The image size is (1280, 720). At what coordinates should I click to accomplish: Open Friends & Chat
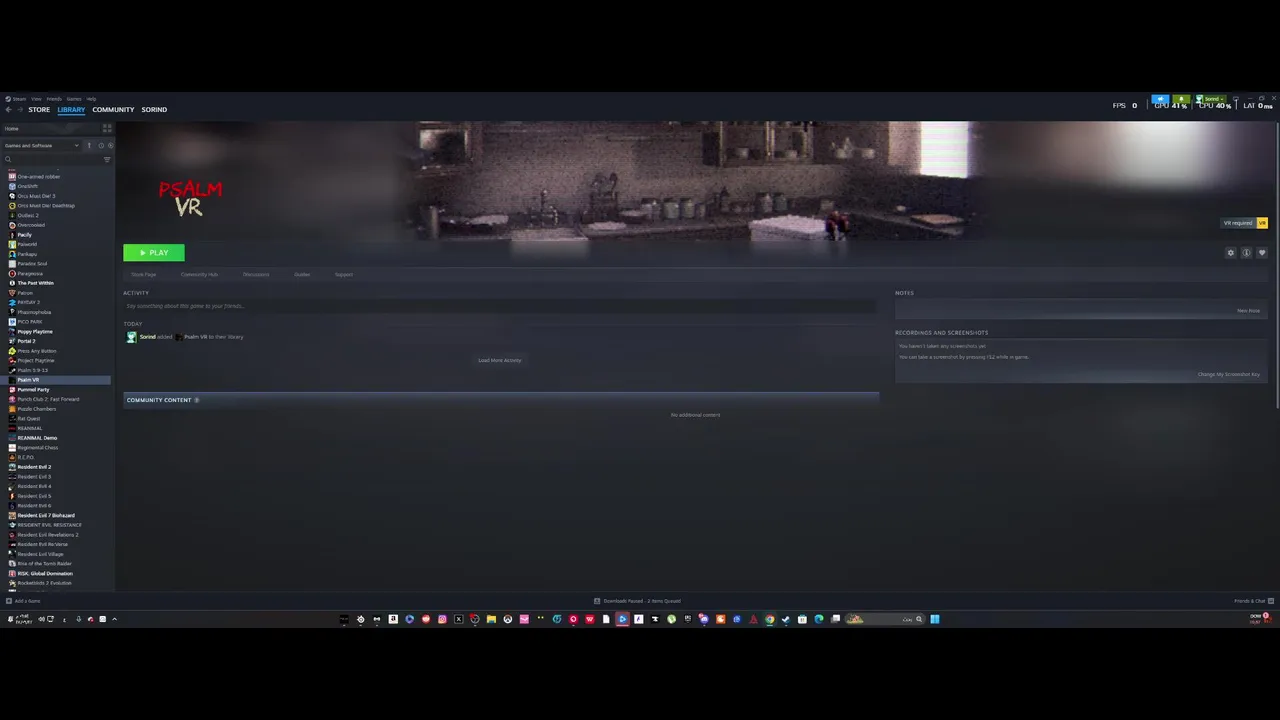point(1252,601)
